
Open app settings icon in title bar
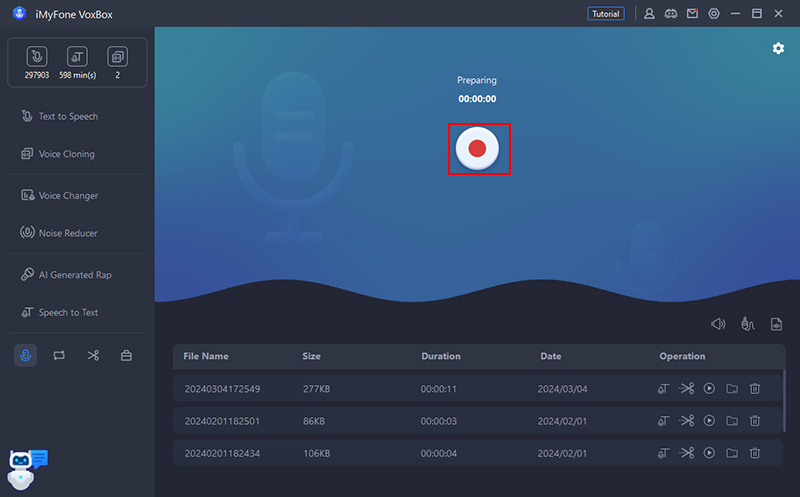point(714,14)
